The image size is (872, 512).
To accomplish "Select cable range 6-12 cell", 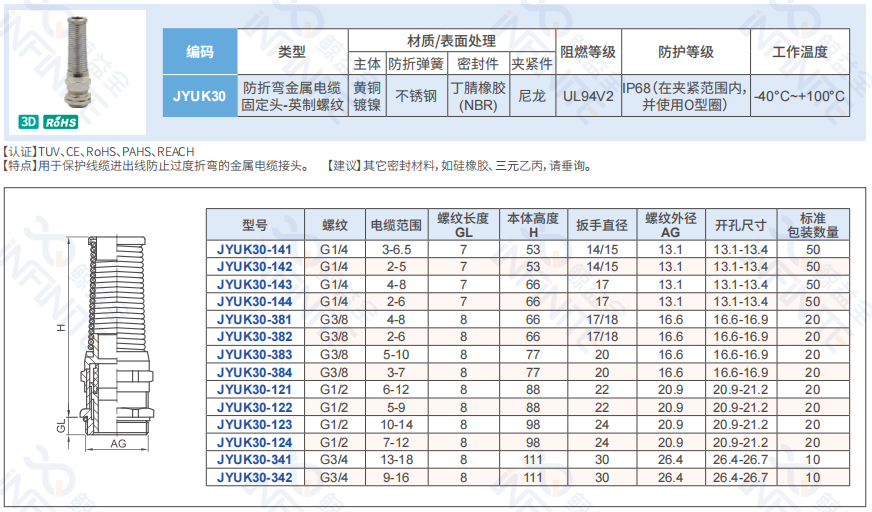I will [x=397, y=389].
